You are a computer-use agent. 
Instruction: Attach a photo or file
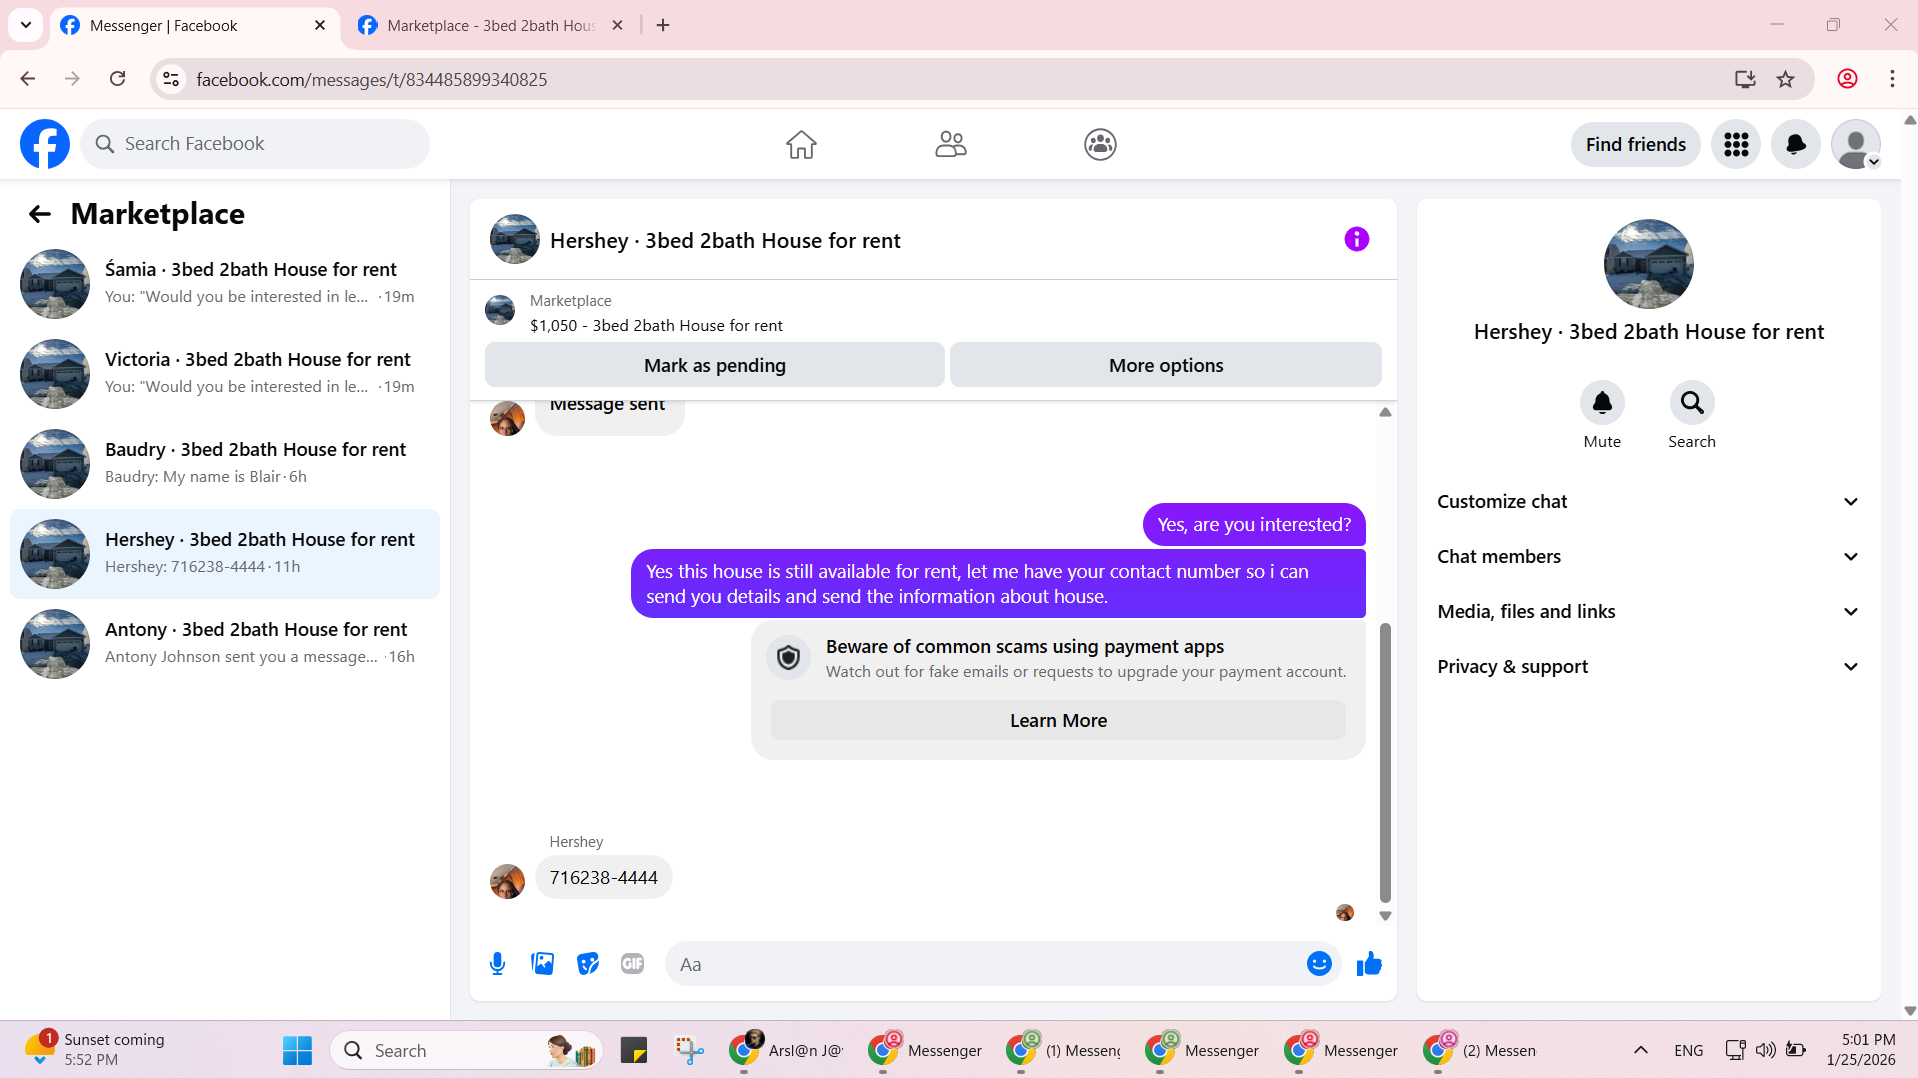(542, 964)
